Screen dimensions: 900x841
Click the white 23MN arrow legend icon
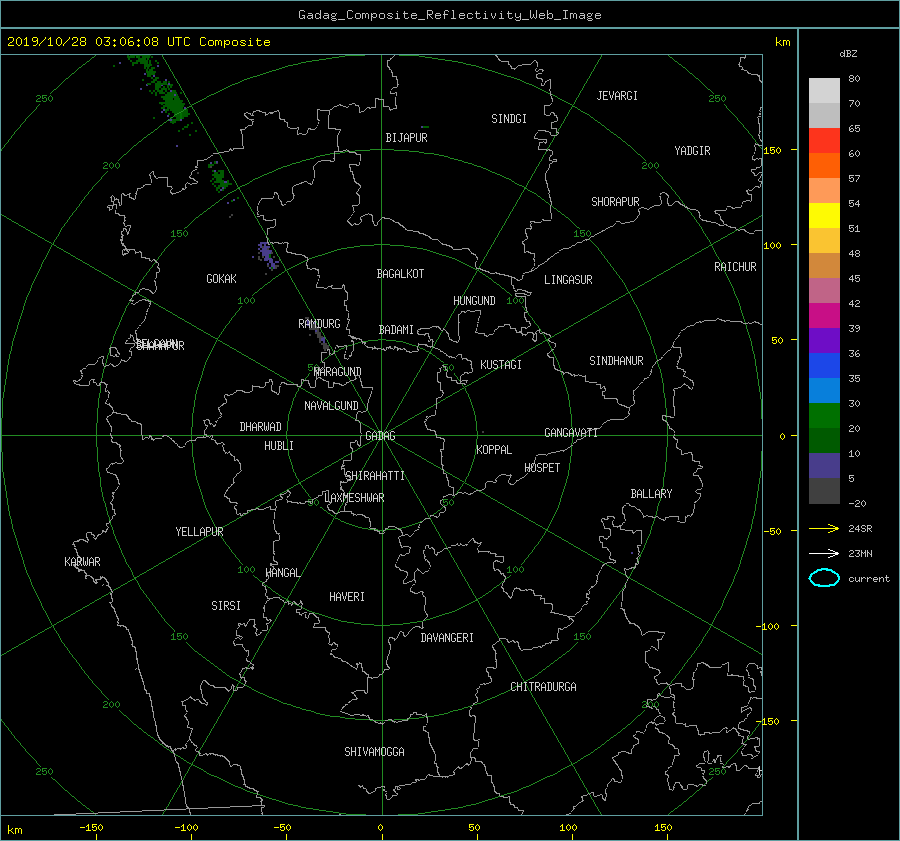[824, 553]
